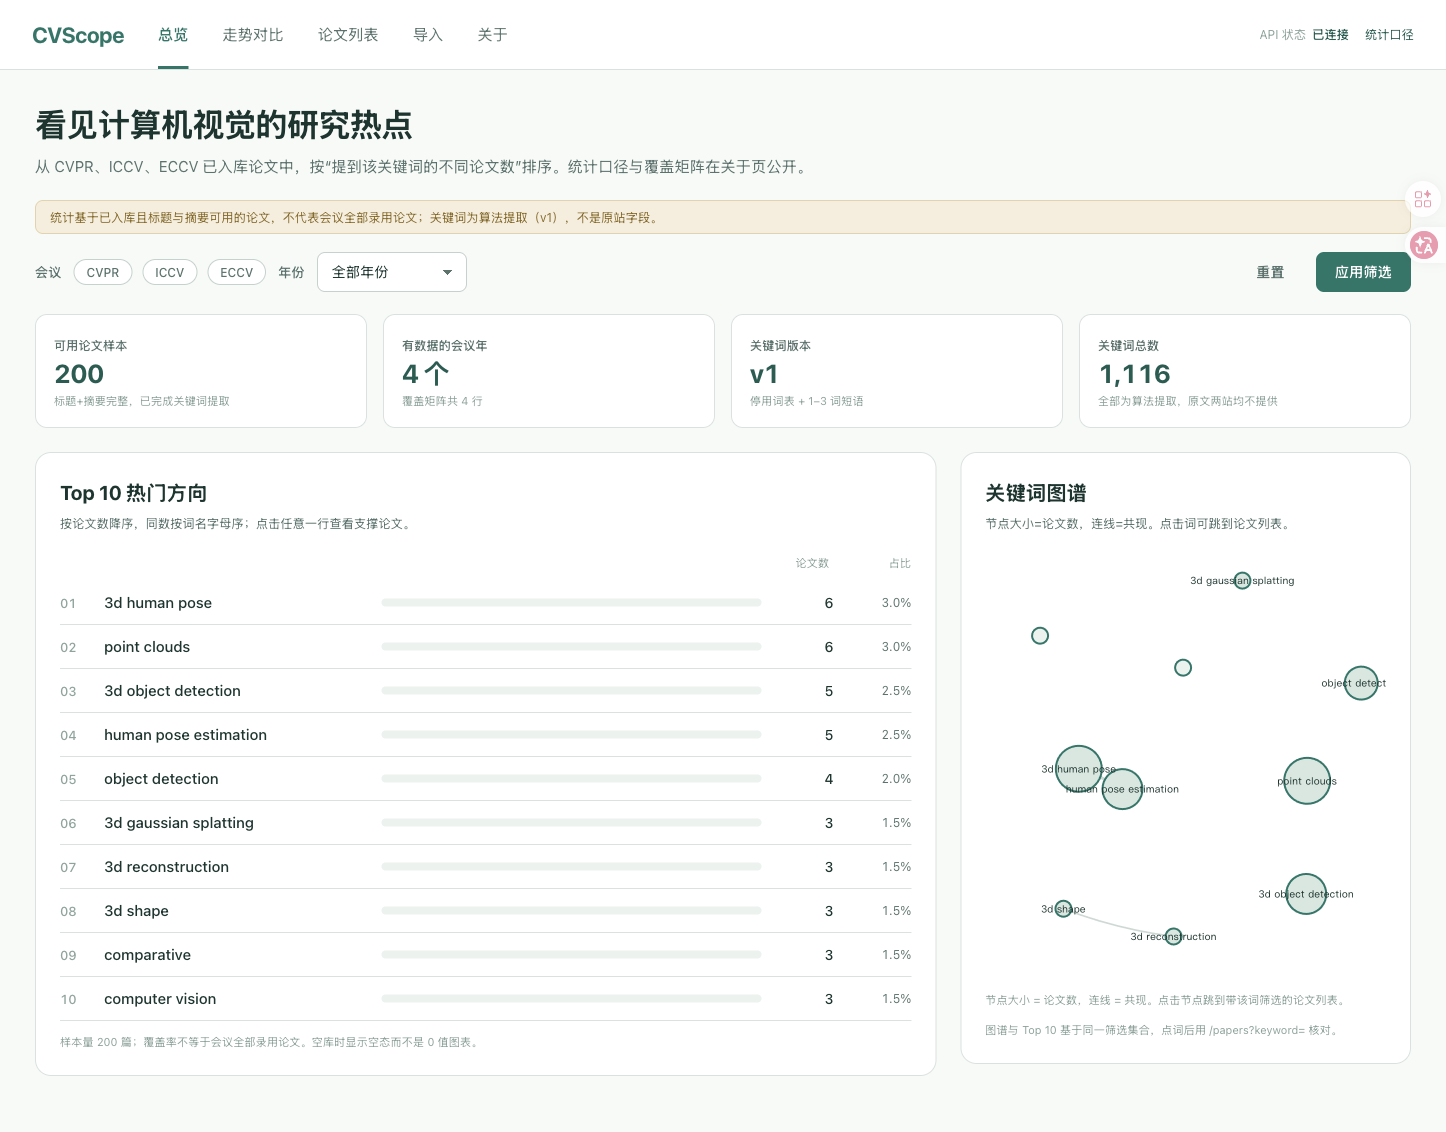
Task: Open the computer vision keyword row
Action: [x=486, y=999]
